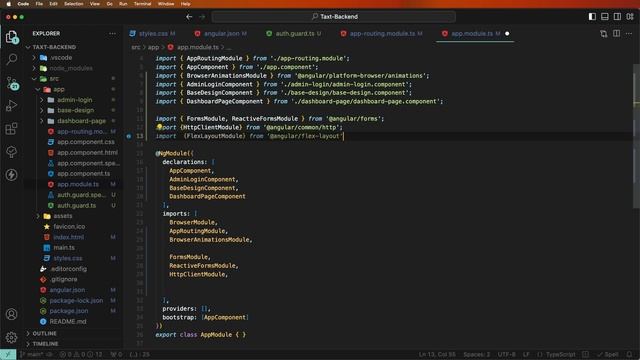Image resolution: width=640 pixels, height=360 pixels.
Task: Open the customize layout icon
Action: (630, 16)
